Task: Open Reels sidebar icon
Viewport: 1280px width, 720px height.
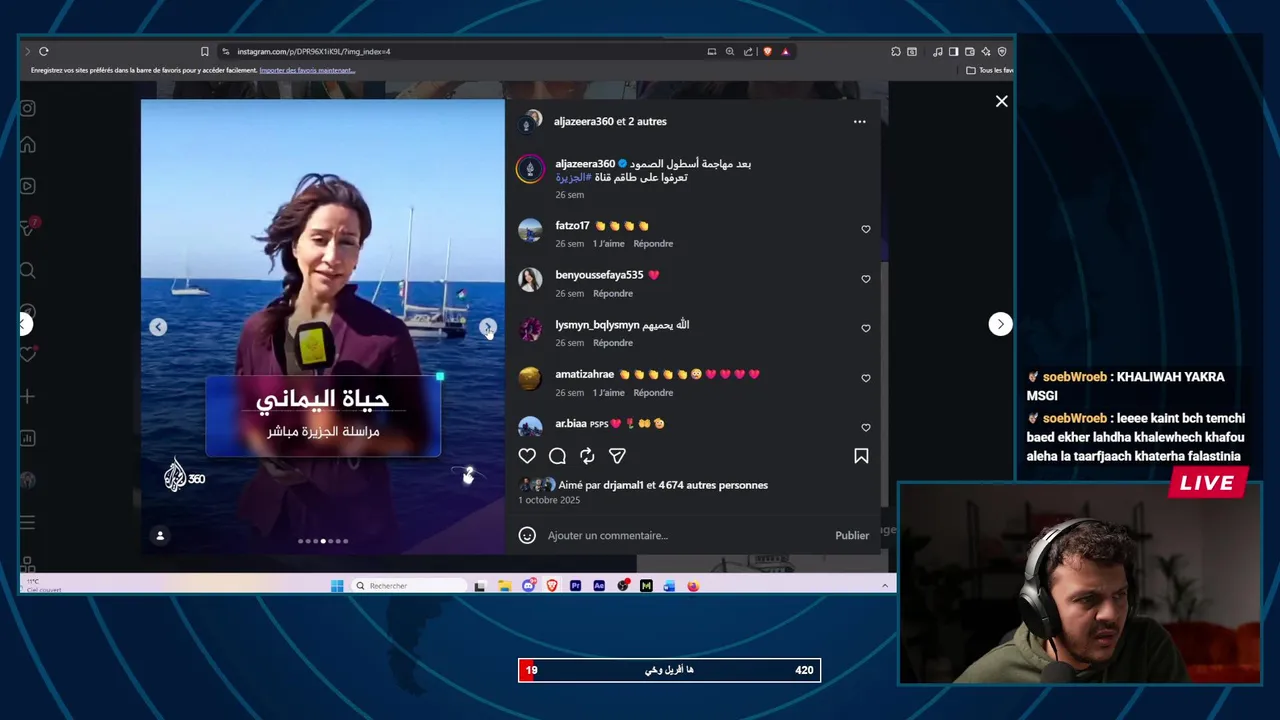Action: pyautogui.click(x=28, y=186)
